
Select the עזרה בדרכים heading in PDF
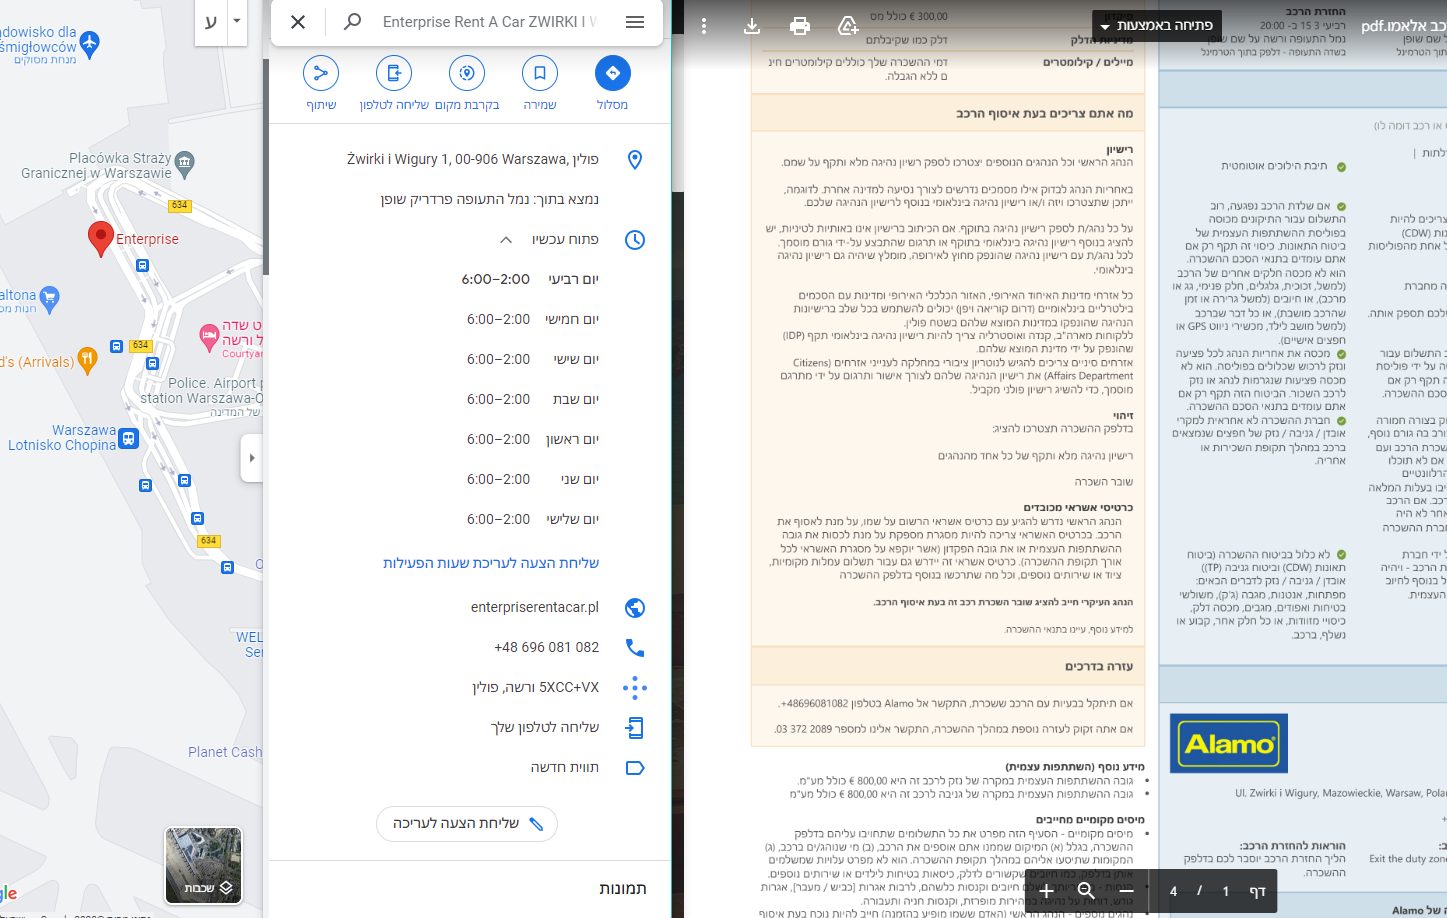point(1099,666)
